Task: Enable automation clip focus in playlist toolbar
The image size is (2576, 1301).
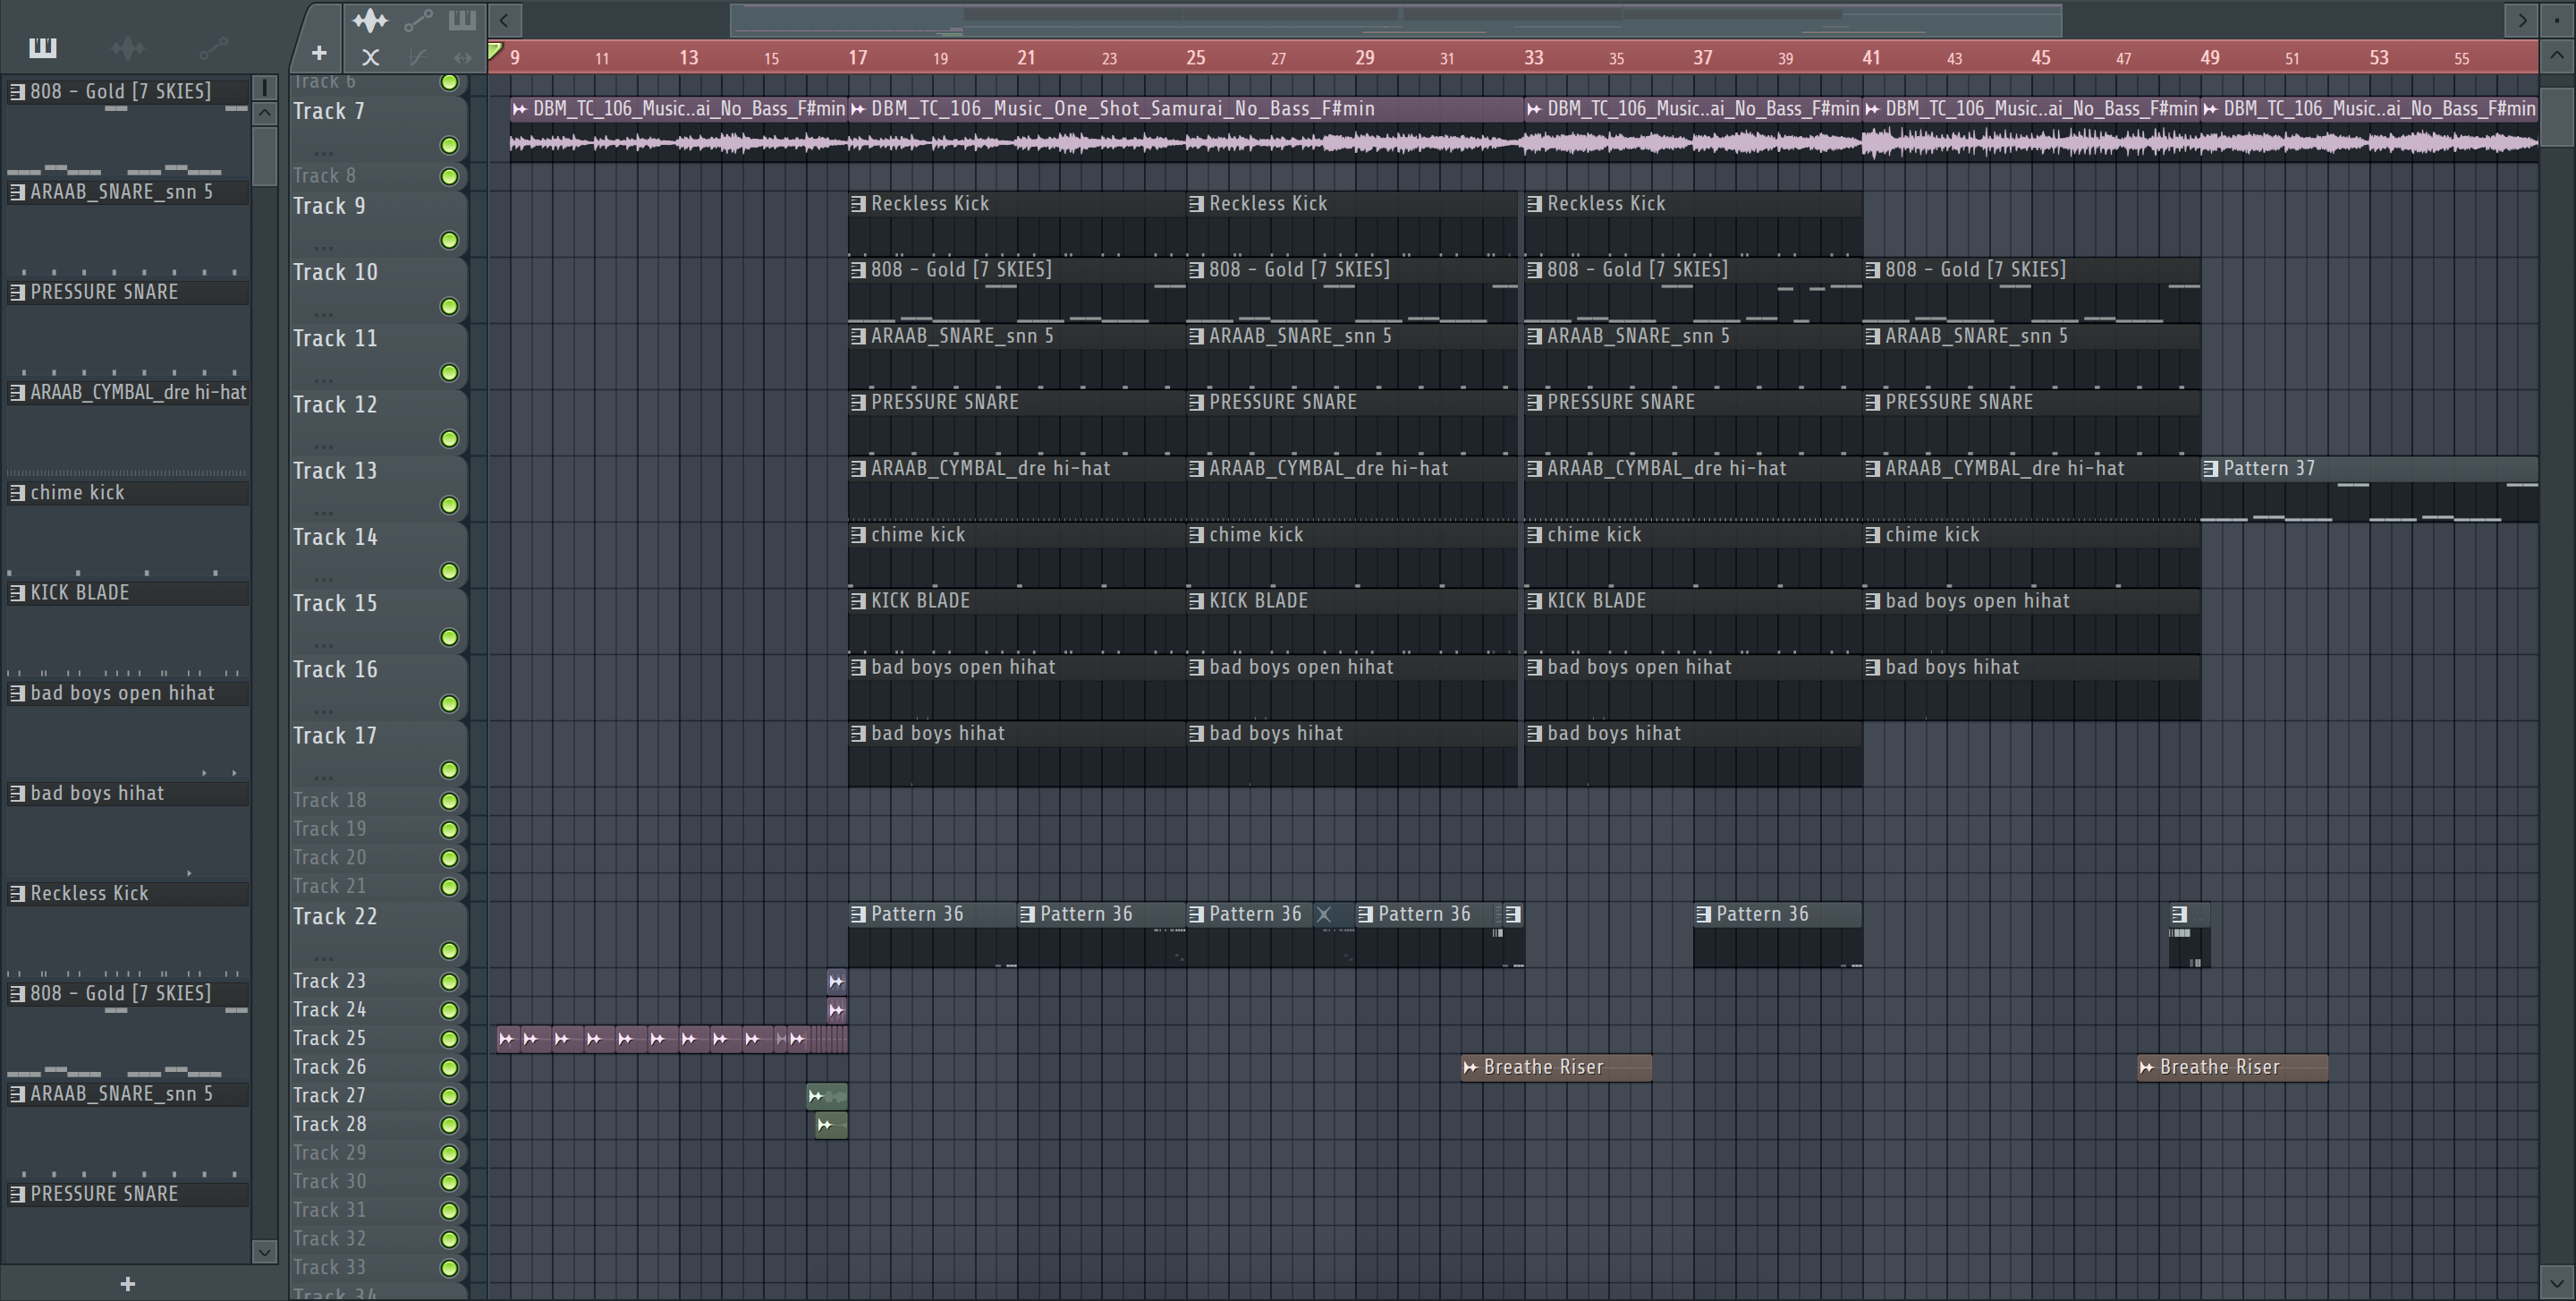Action: click(418, 19)
